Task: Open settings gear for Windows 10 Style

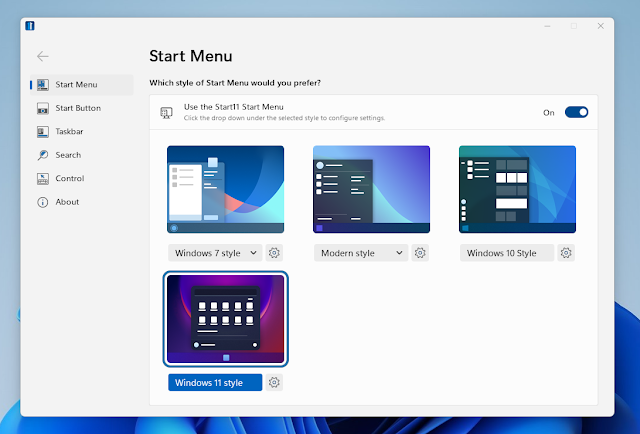Action: click(566, 253)
